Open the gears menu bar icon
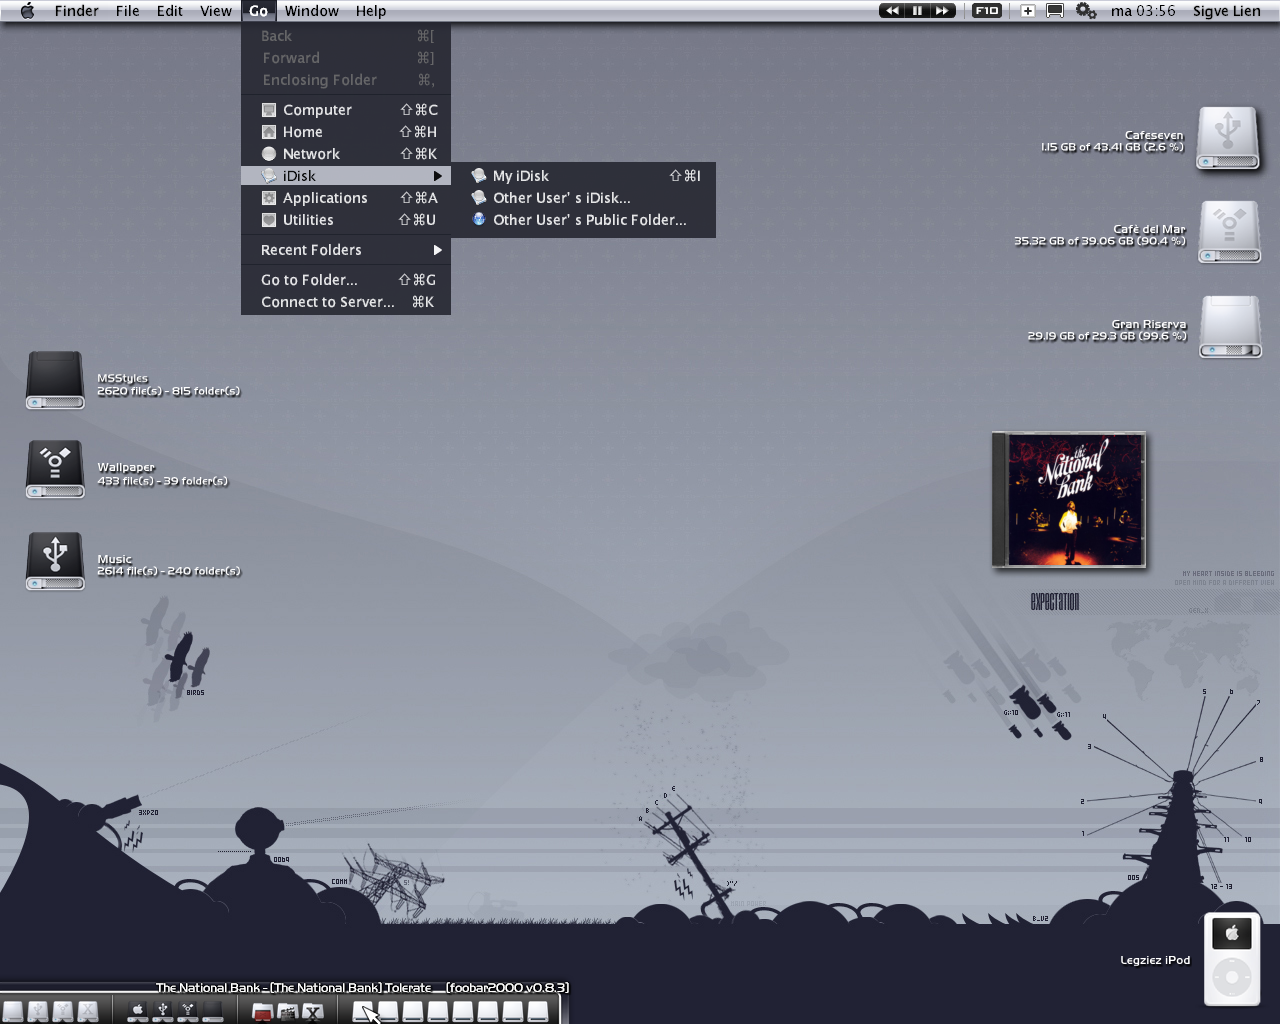Image resolution: width=1280 pixels, height=1024 pixels. pos(1086,11)
